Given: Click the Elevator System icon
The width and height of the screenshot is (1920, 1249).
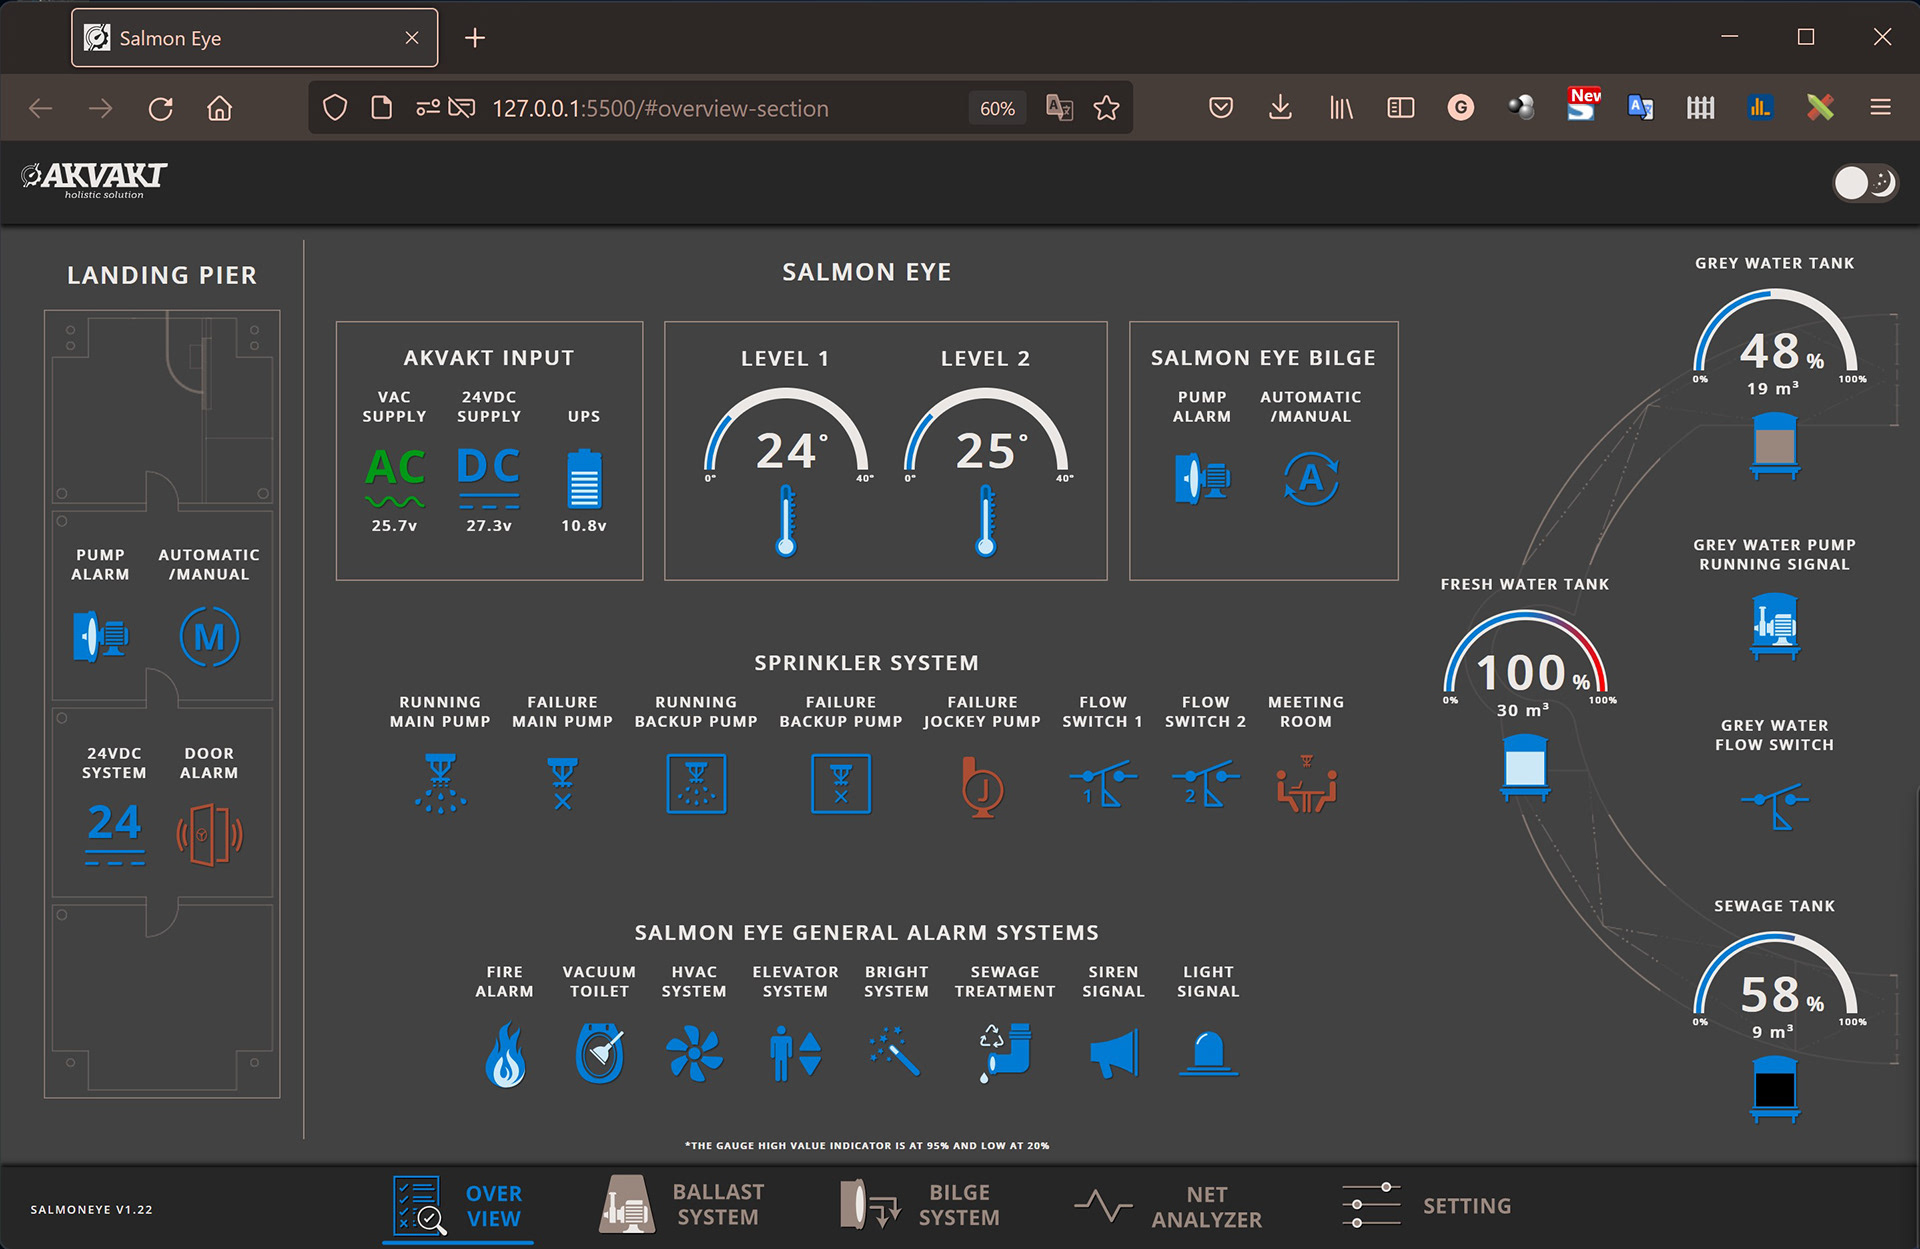Looking at the screenshot, I should coord(795,1054).
